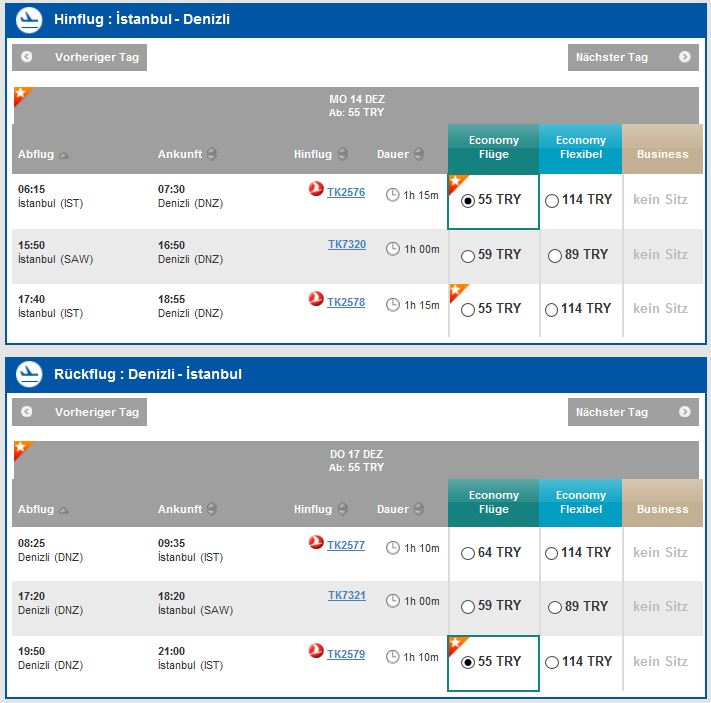
Task: Click the Turkish Airlines logo next to TK2576
Action: [316, 188]
